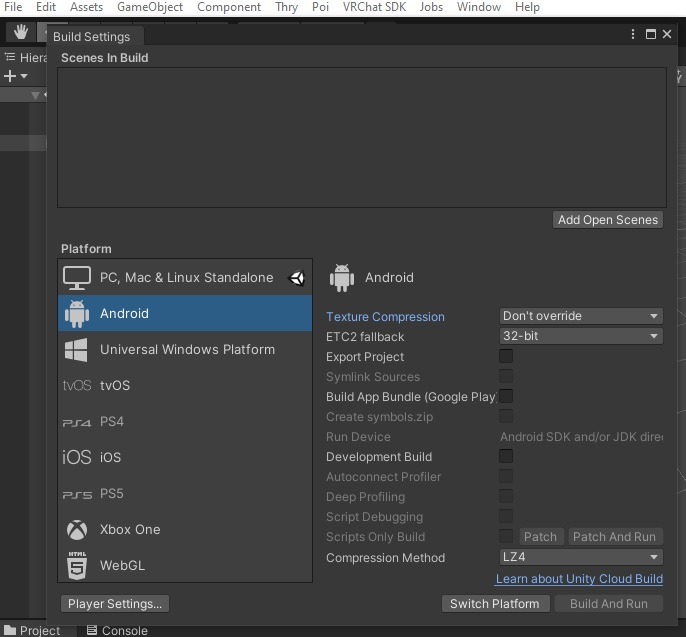Click the Xbox One logo icon
The width and height of the screenshot is (686, 637).
pyautogui.click(x=77, y=530)
